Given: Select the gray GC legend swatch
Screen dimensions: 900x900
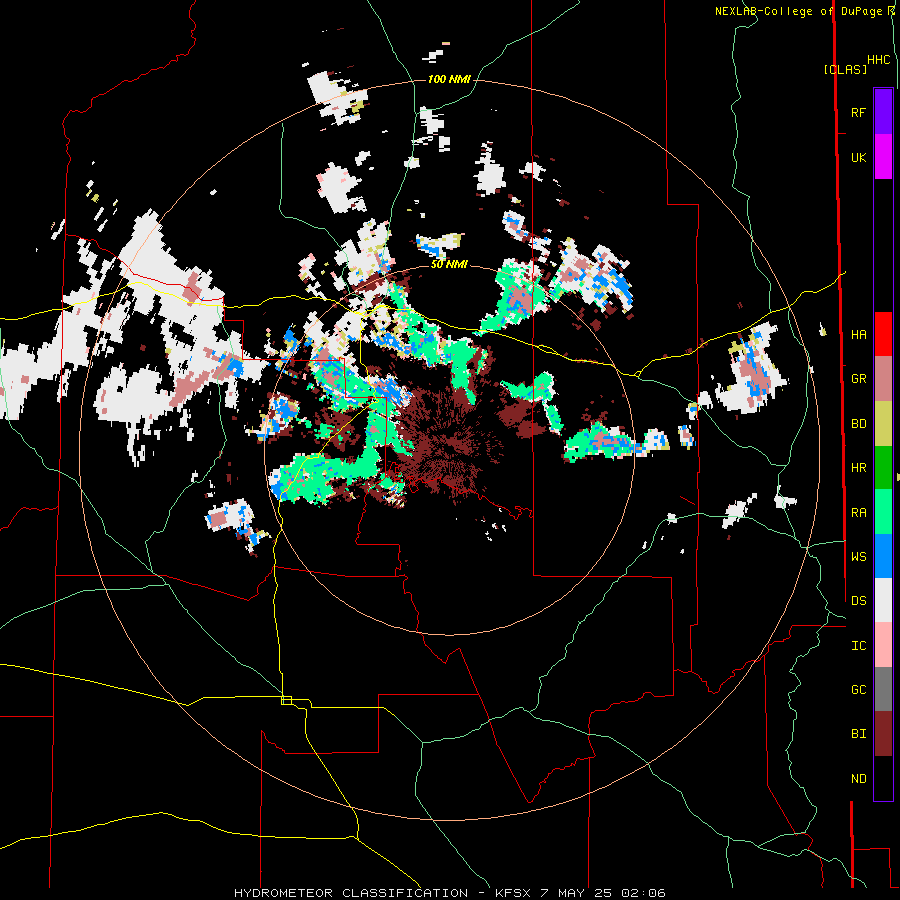Looking at the screenshot, I should coord(883,689).
